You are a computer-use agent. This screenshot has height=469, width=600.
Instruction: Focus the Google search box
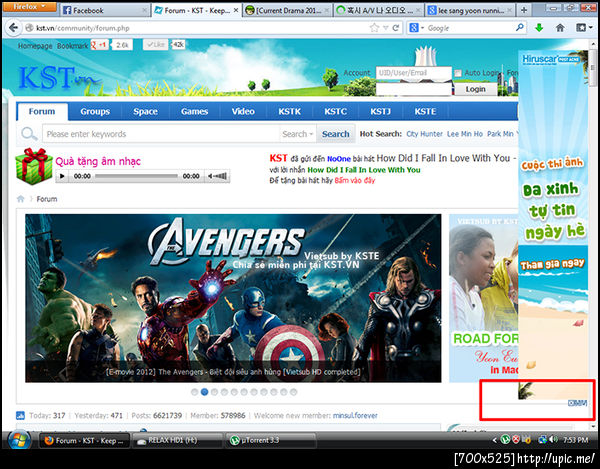tap(470, 28)
